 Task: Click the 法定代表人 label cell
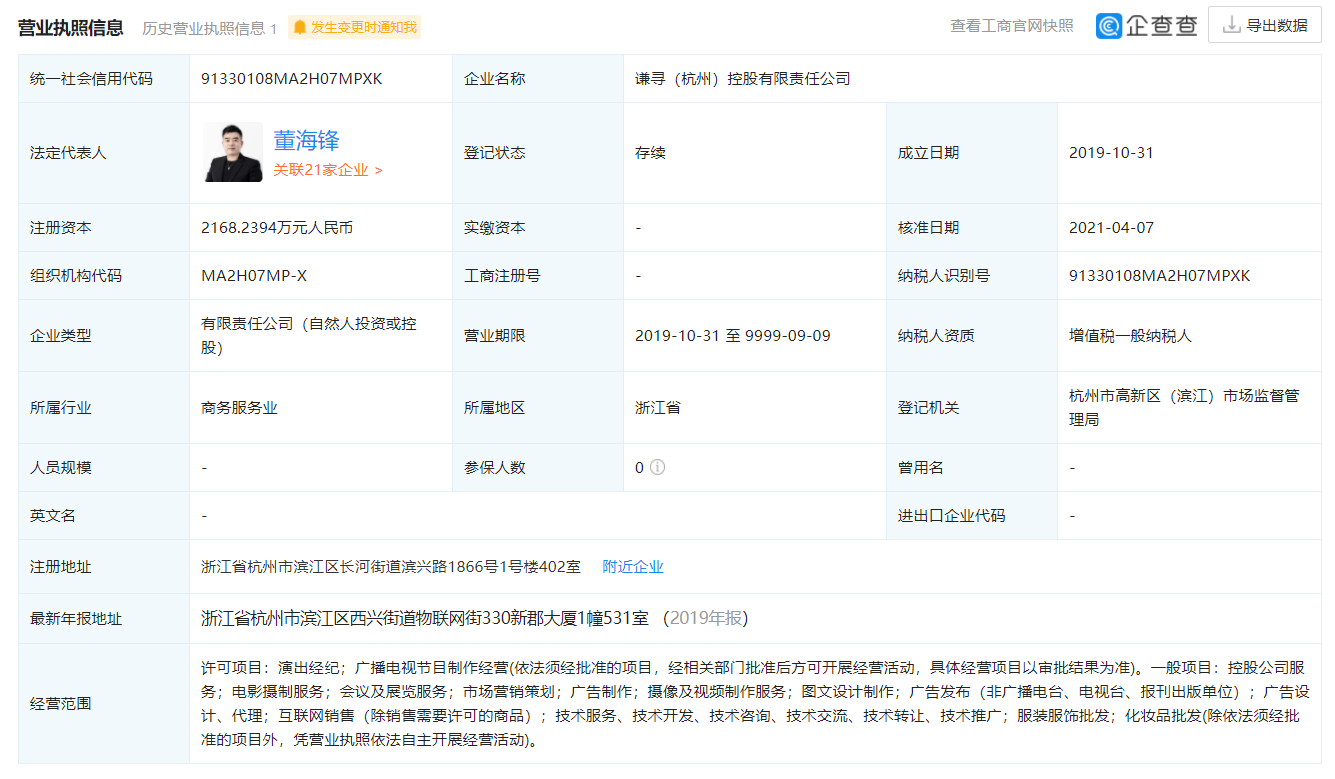point(104,153)
